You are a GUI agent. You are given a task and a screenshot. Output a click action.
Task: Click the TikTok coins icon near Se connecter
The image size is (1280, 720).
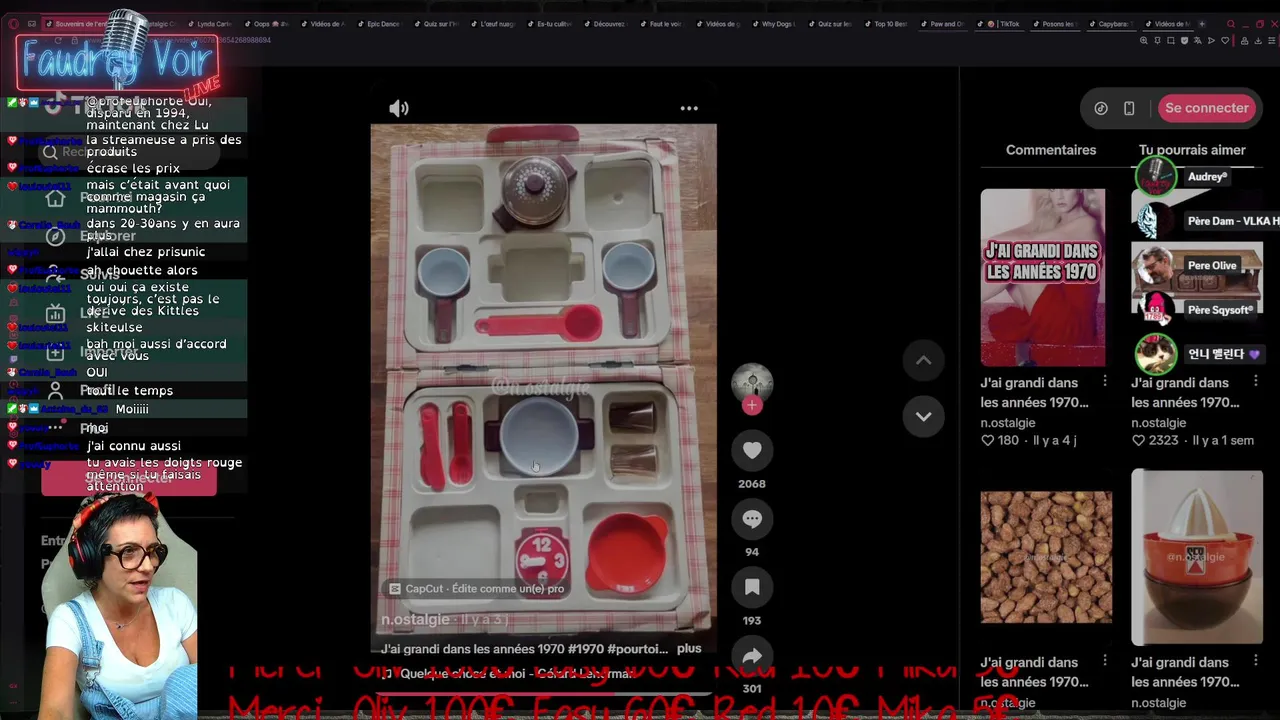[x=1101, y=108]
